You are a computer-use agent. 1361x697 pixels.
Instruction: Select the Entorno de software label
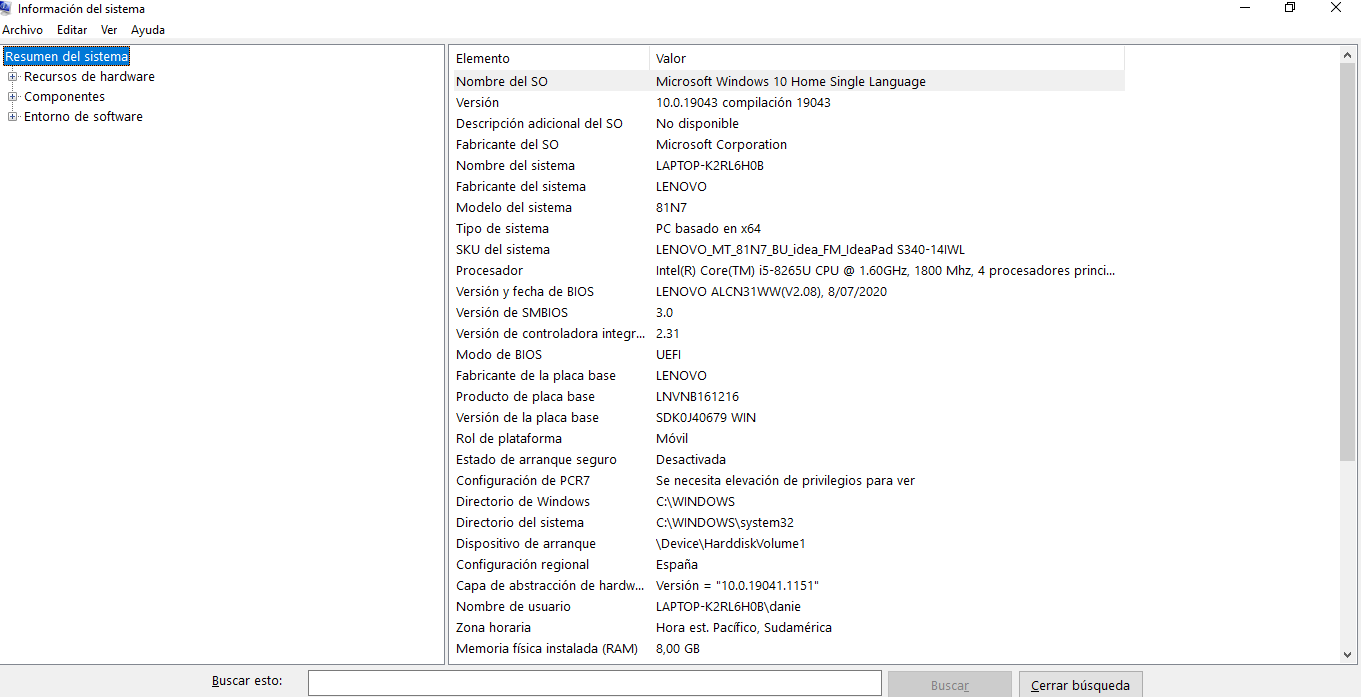pyautogui.click(x=83, y=117)
